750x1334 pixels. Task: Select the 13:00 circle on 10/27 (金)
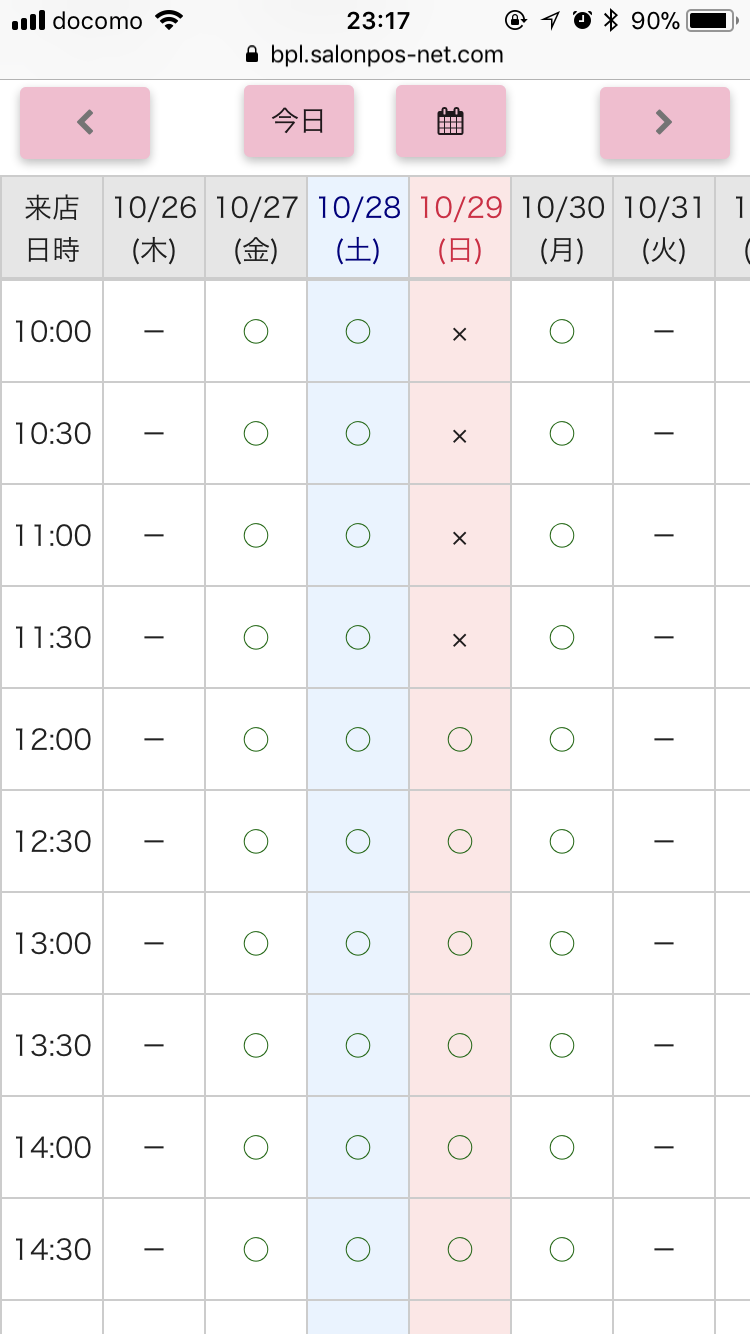[x=256, y=943]
